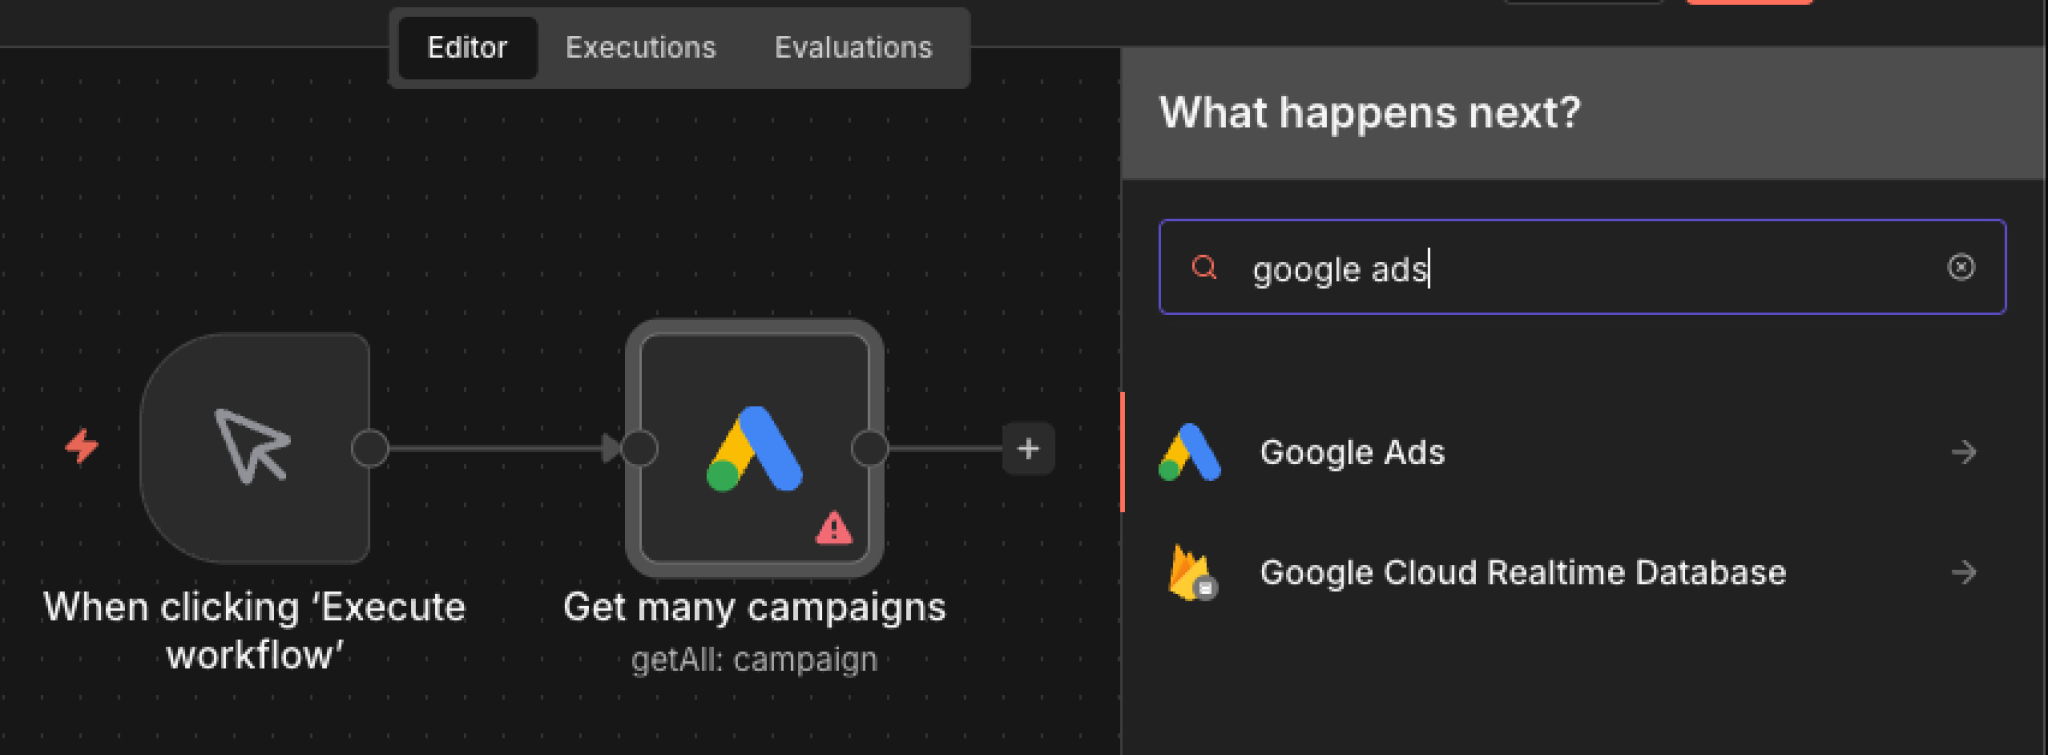
Task: Click the magnifier search icon
Action: click(x=1204, y=267)
